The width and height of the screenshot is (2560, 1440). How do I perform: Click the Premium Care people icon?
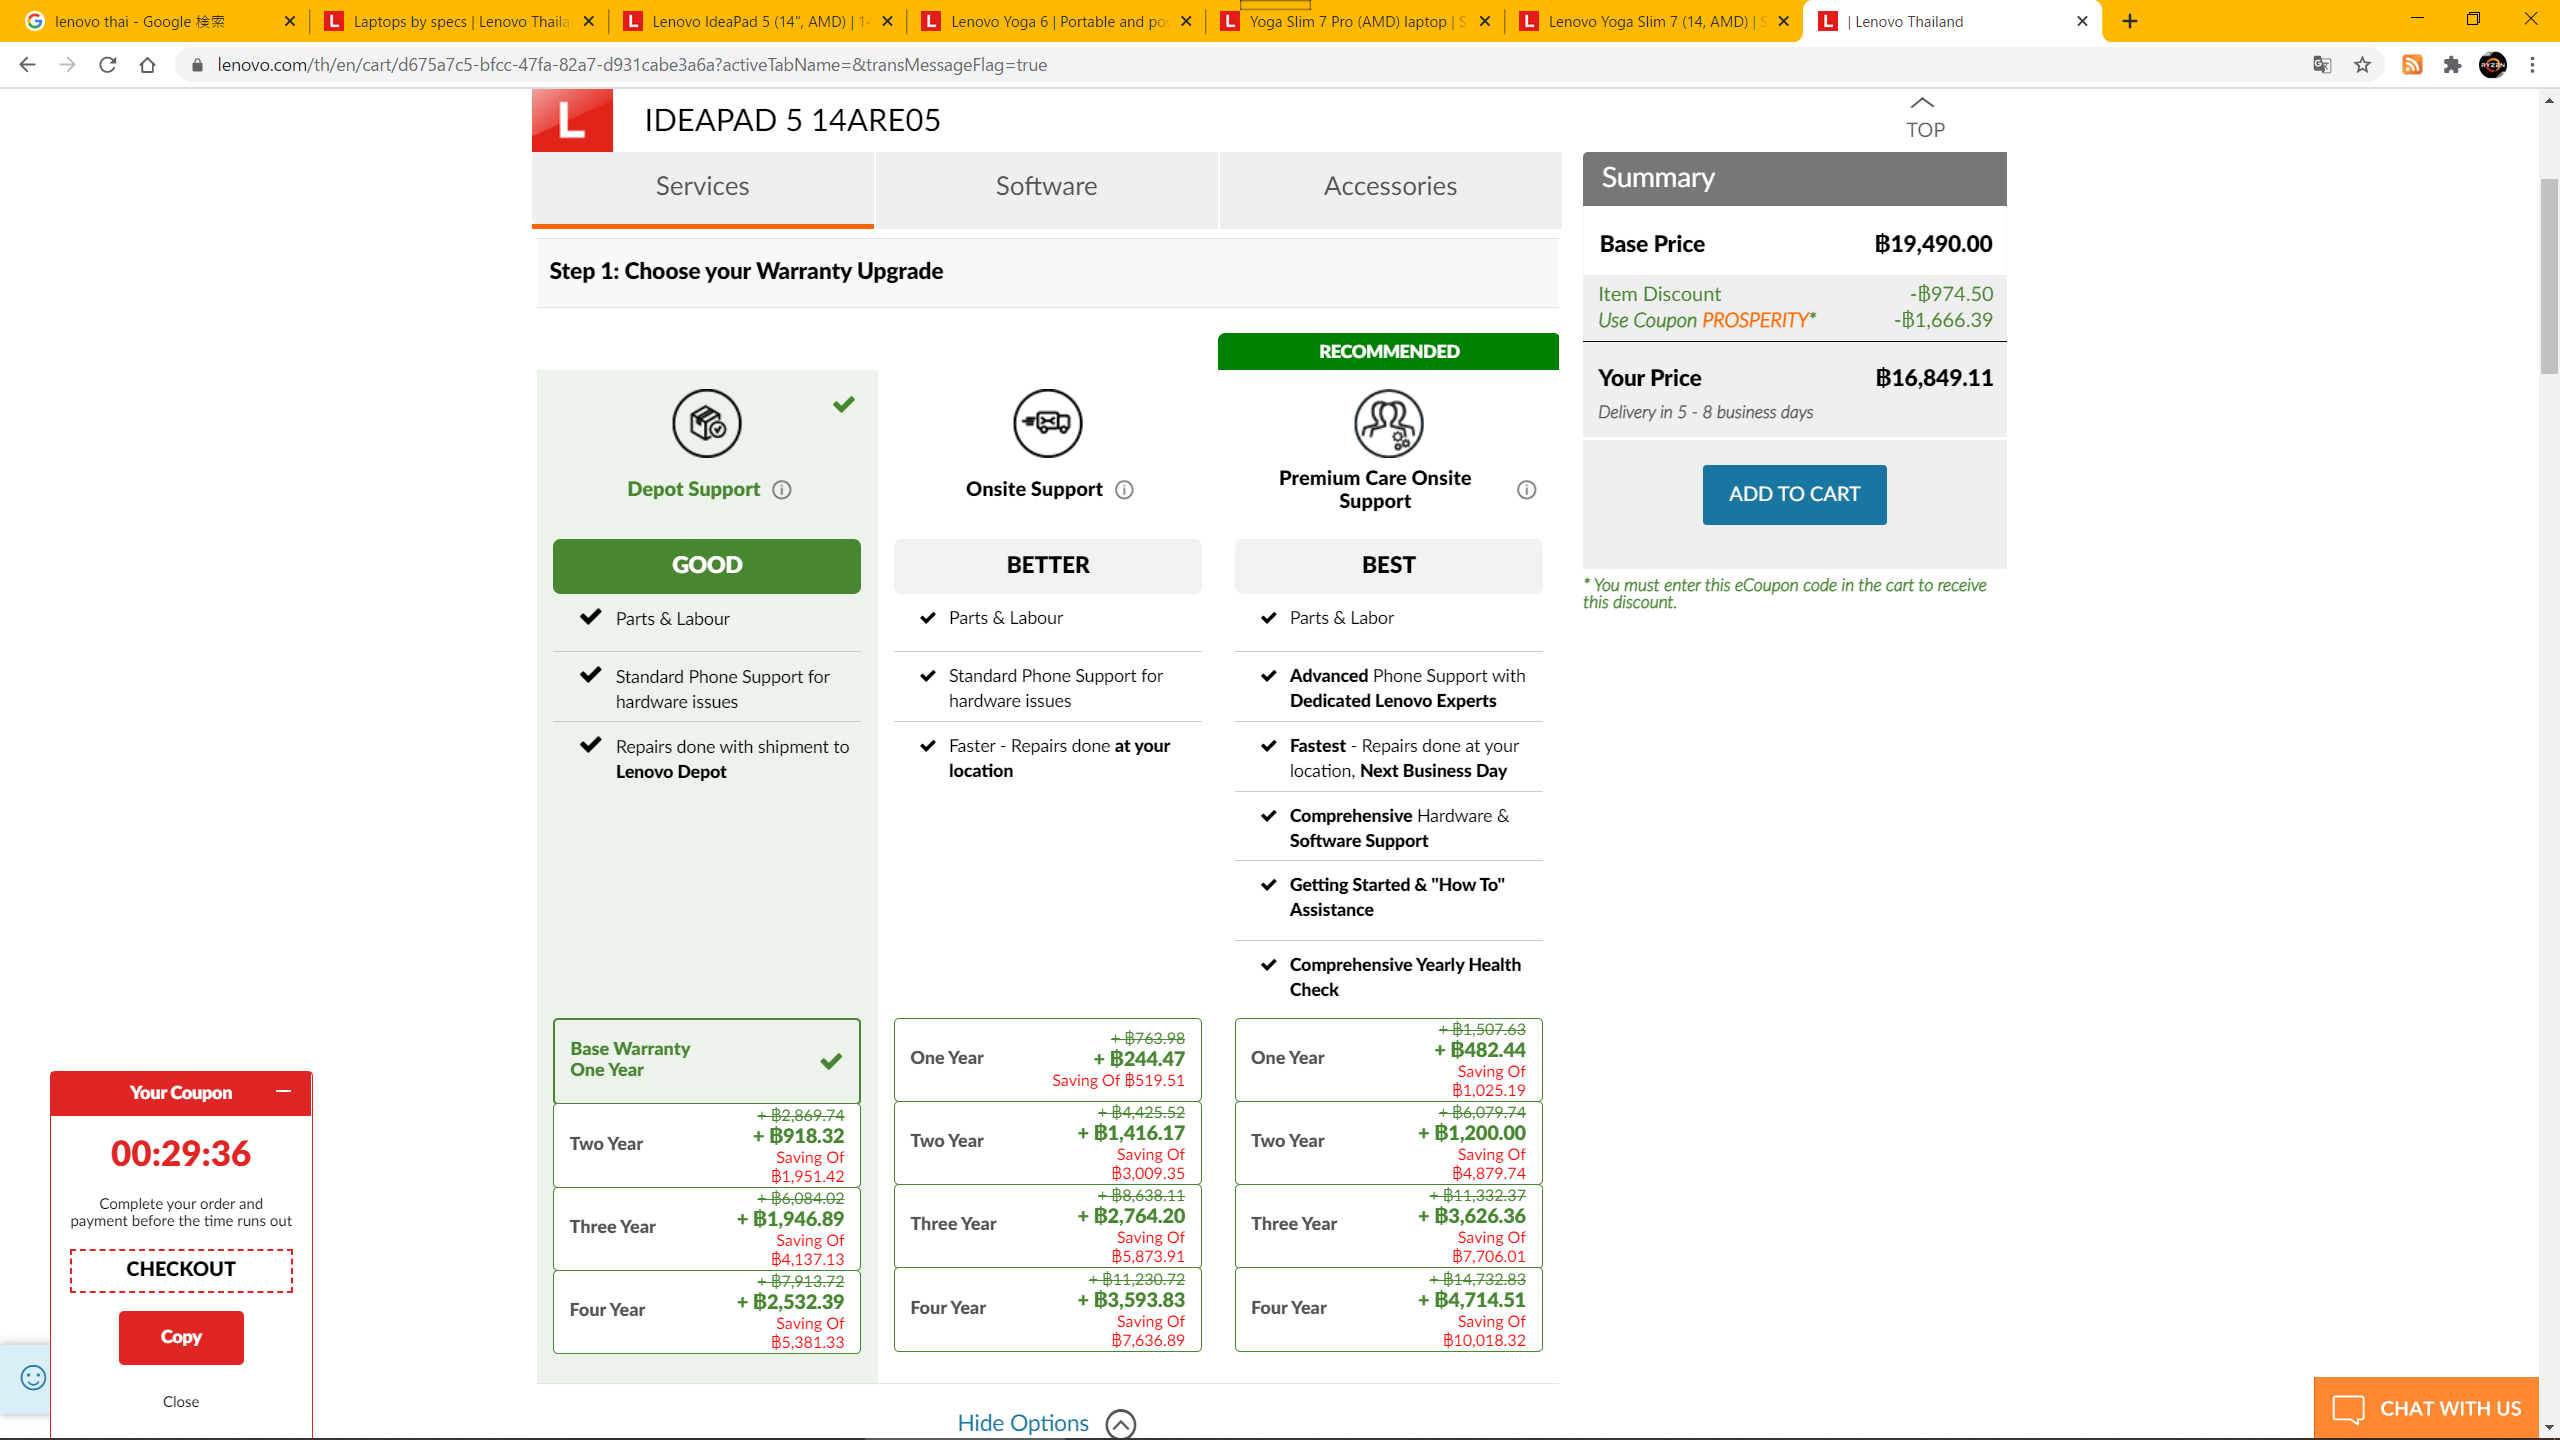[x=1389, y=423]
